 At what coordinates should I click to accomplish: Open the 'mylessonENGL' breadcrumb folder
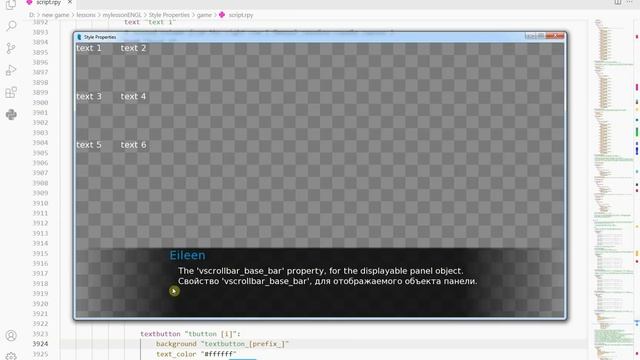122,15
